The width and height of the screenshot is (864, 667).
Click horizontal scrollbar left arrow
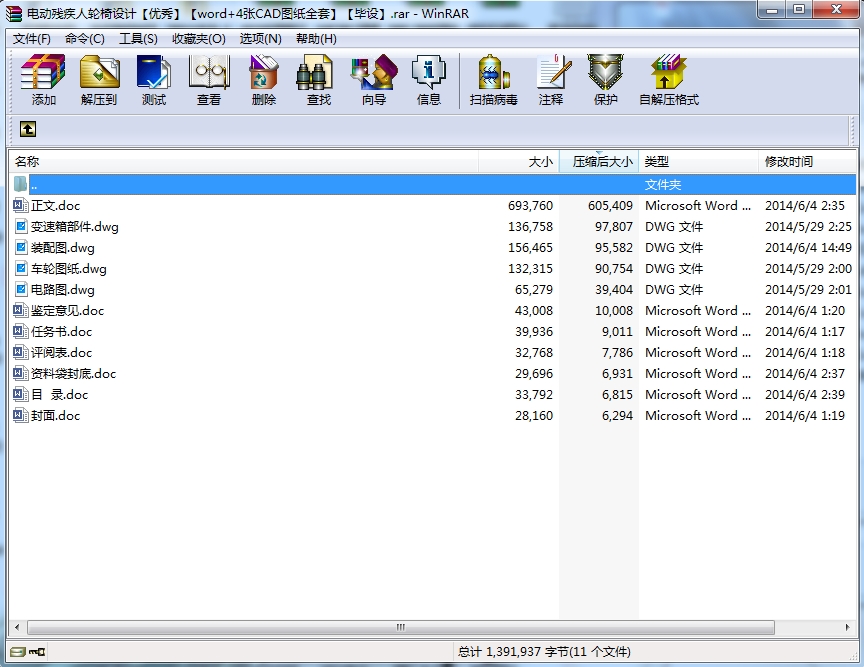coord(17,627)
